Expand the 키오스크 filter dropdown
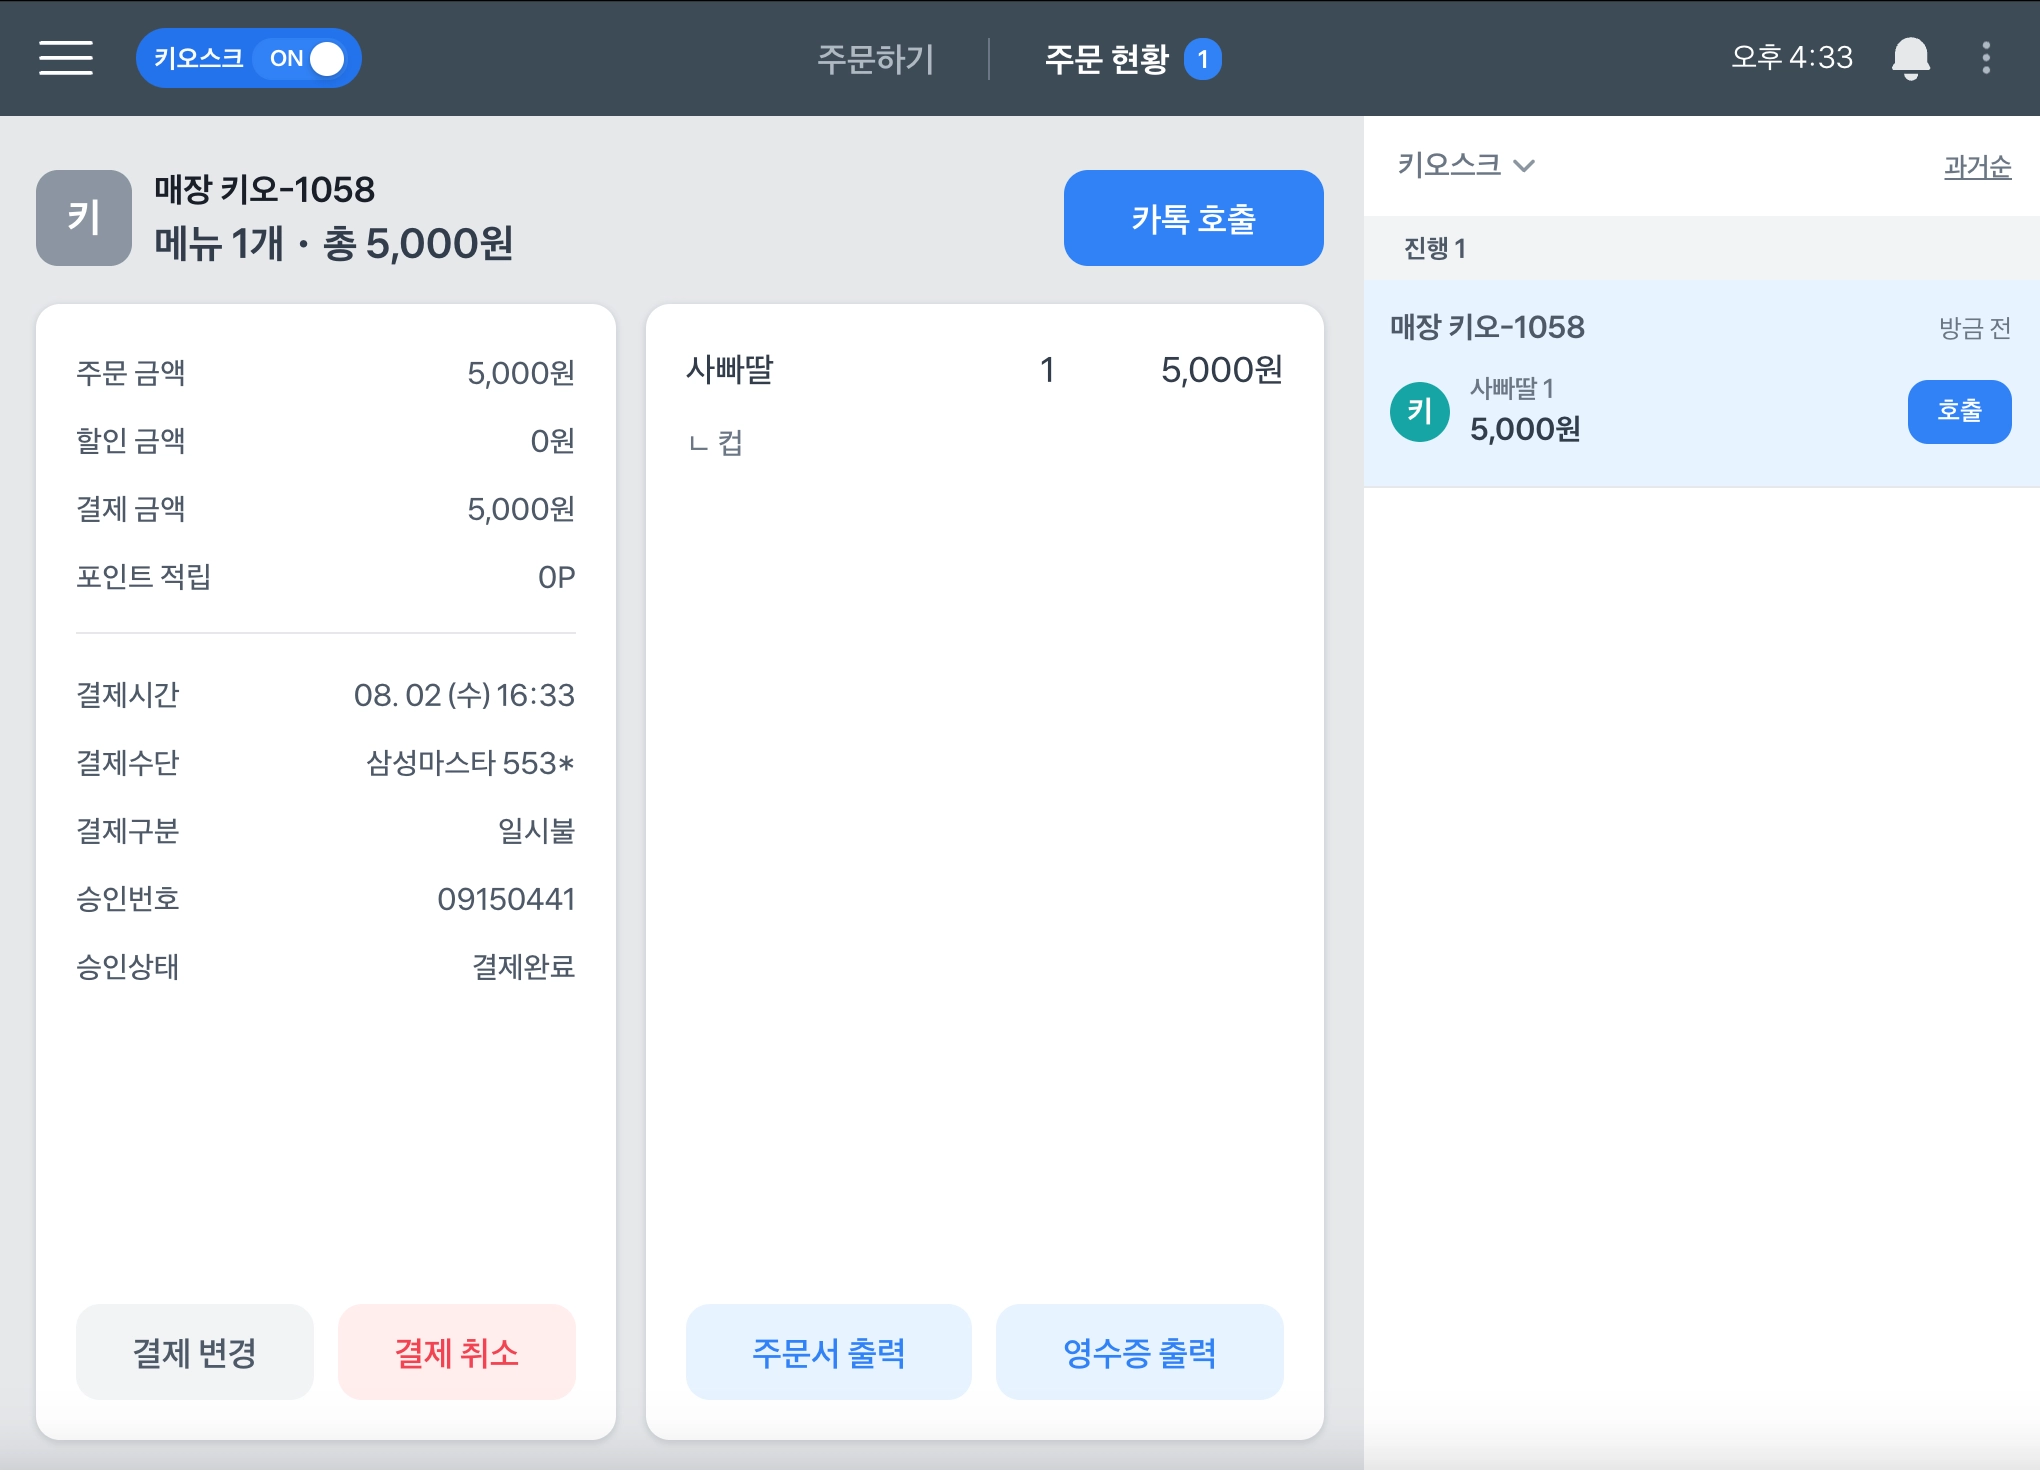The width and height of the screenshot is (2040, 1470). [1450, 165]
